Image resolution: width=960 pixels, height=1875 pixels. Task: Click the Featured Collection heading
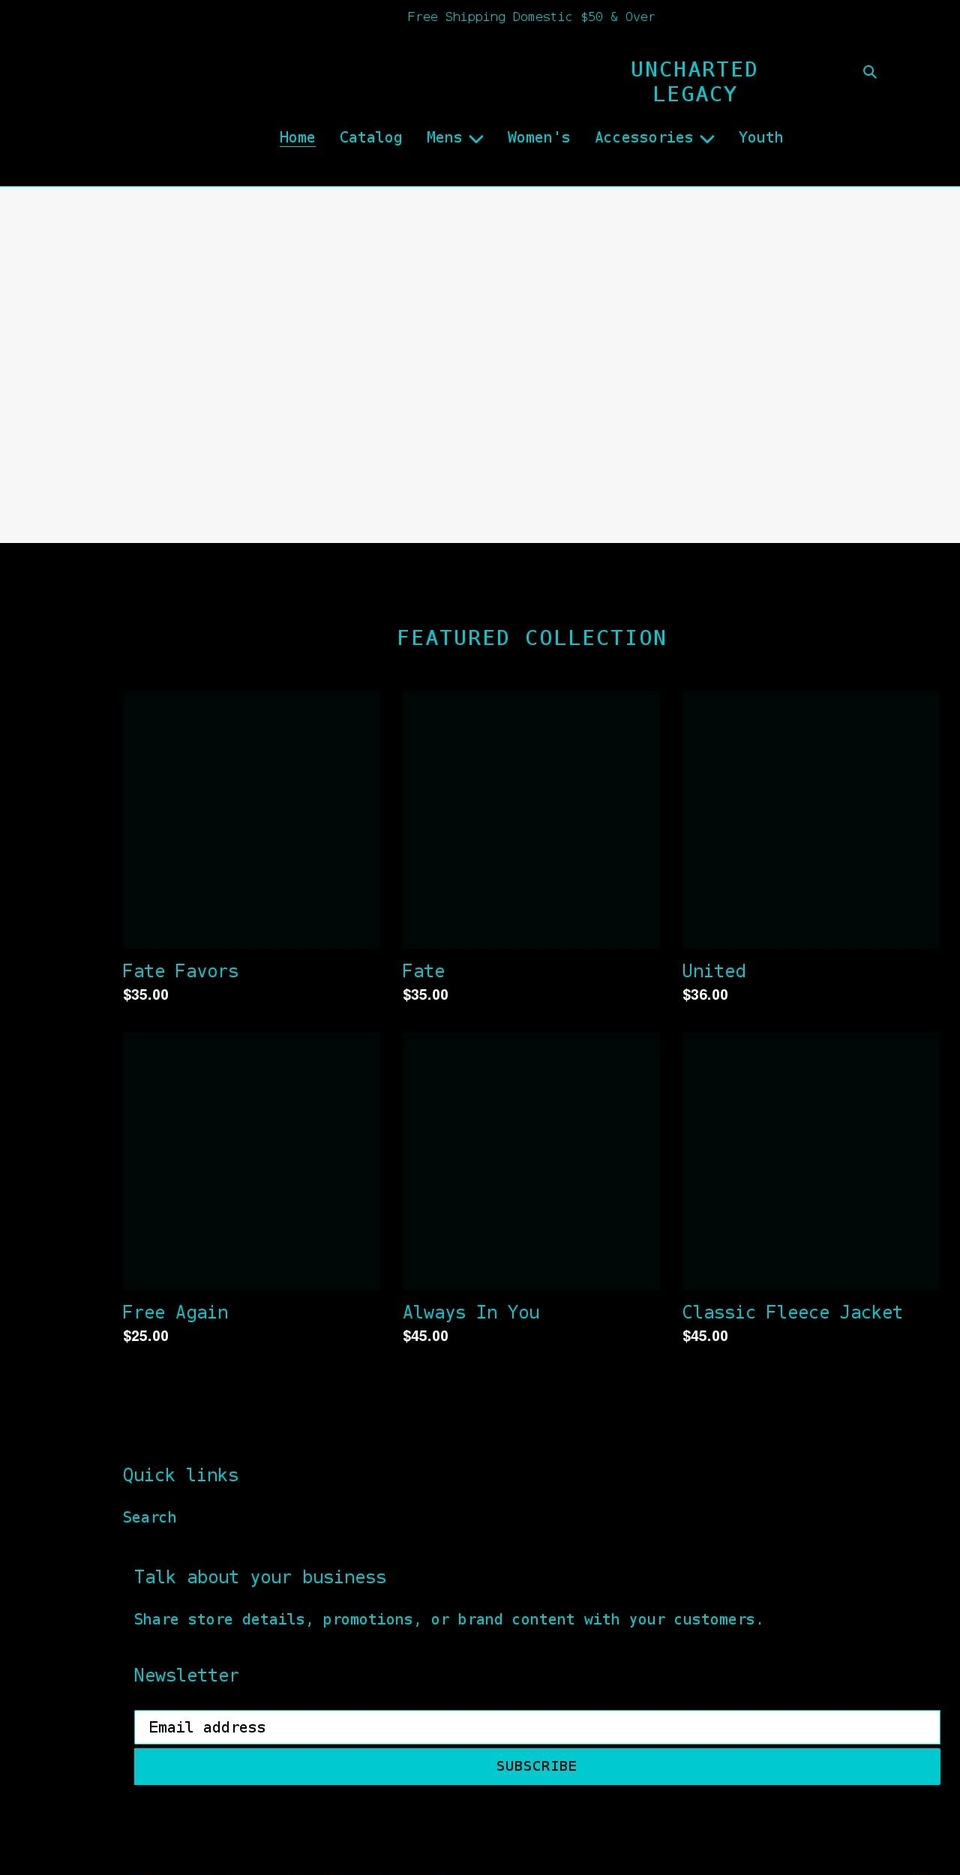[x=532, y=638]
